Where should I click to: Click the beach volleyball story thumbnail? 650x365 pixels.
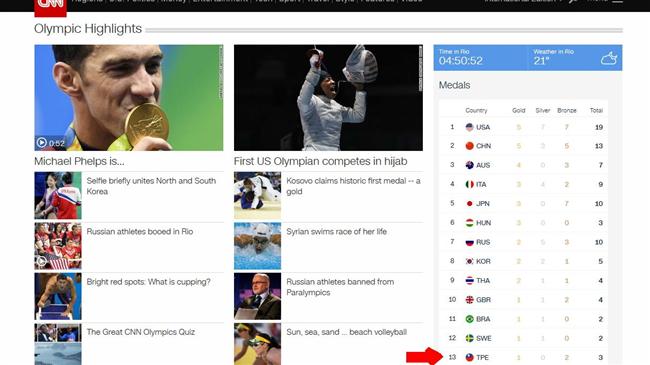tap(257, 344)
